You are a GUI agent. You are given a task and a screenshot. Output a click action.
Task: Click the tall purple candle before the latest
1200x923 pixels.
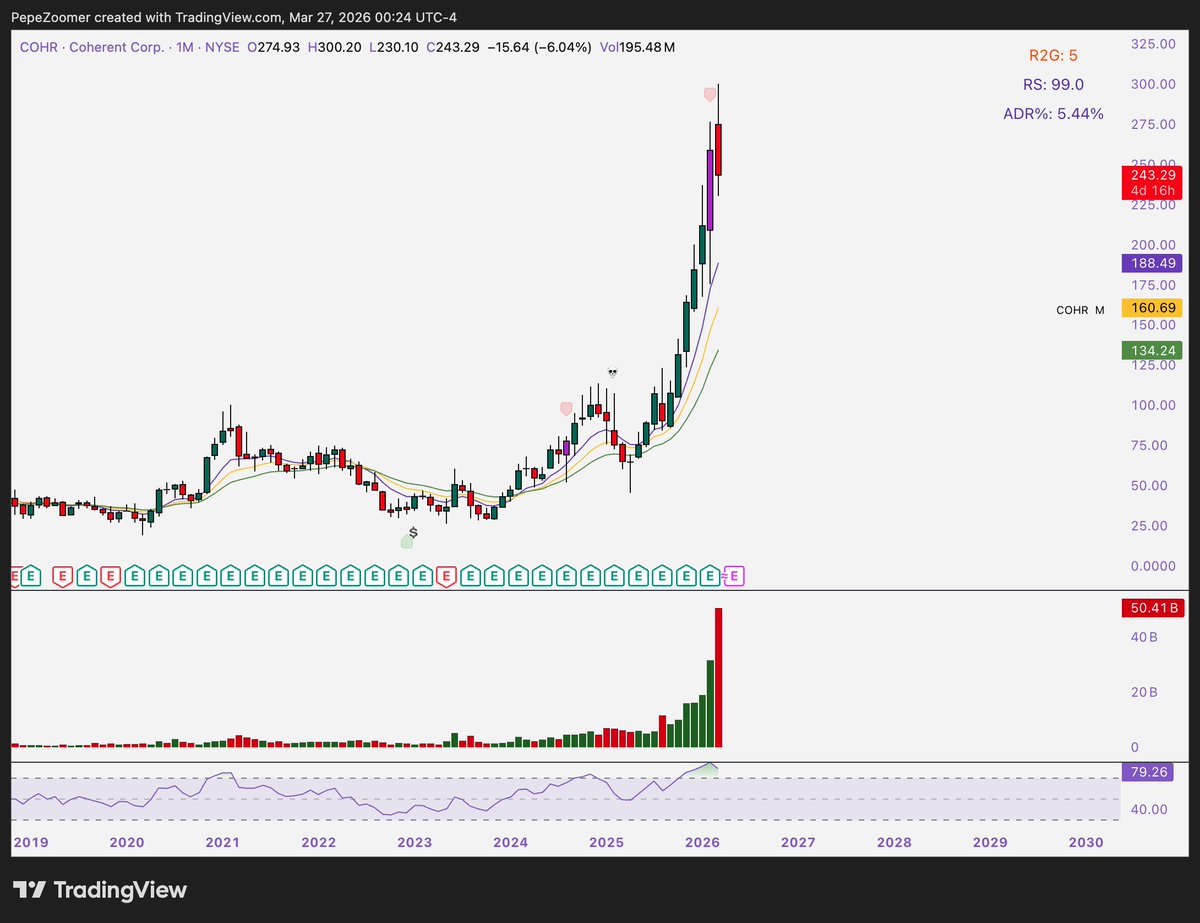pyautogui.click(x=710, y=190)
